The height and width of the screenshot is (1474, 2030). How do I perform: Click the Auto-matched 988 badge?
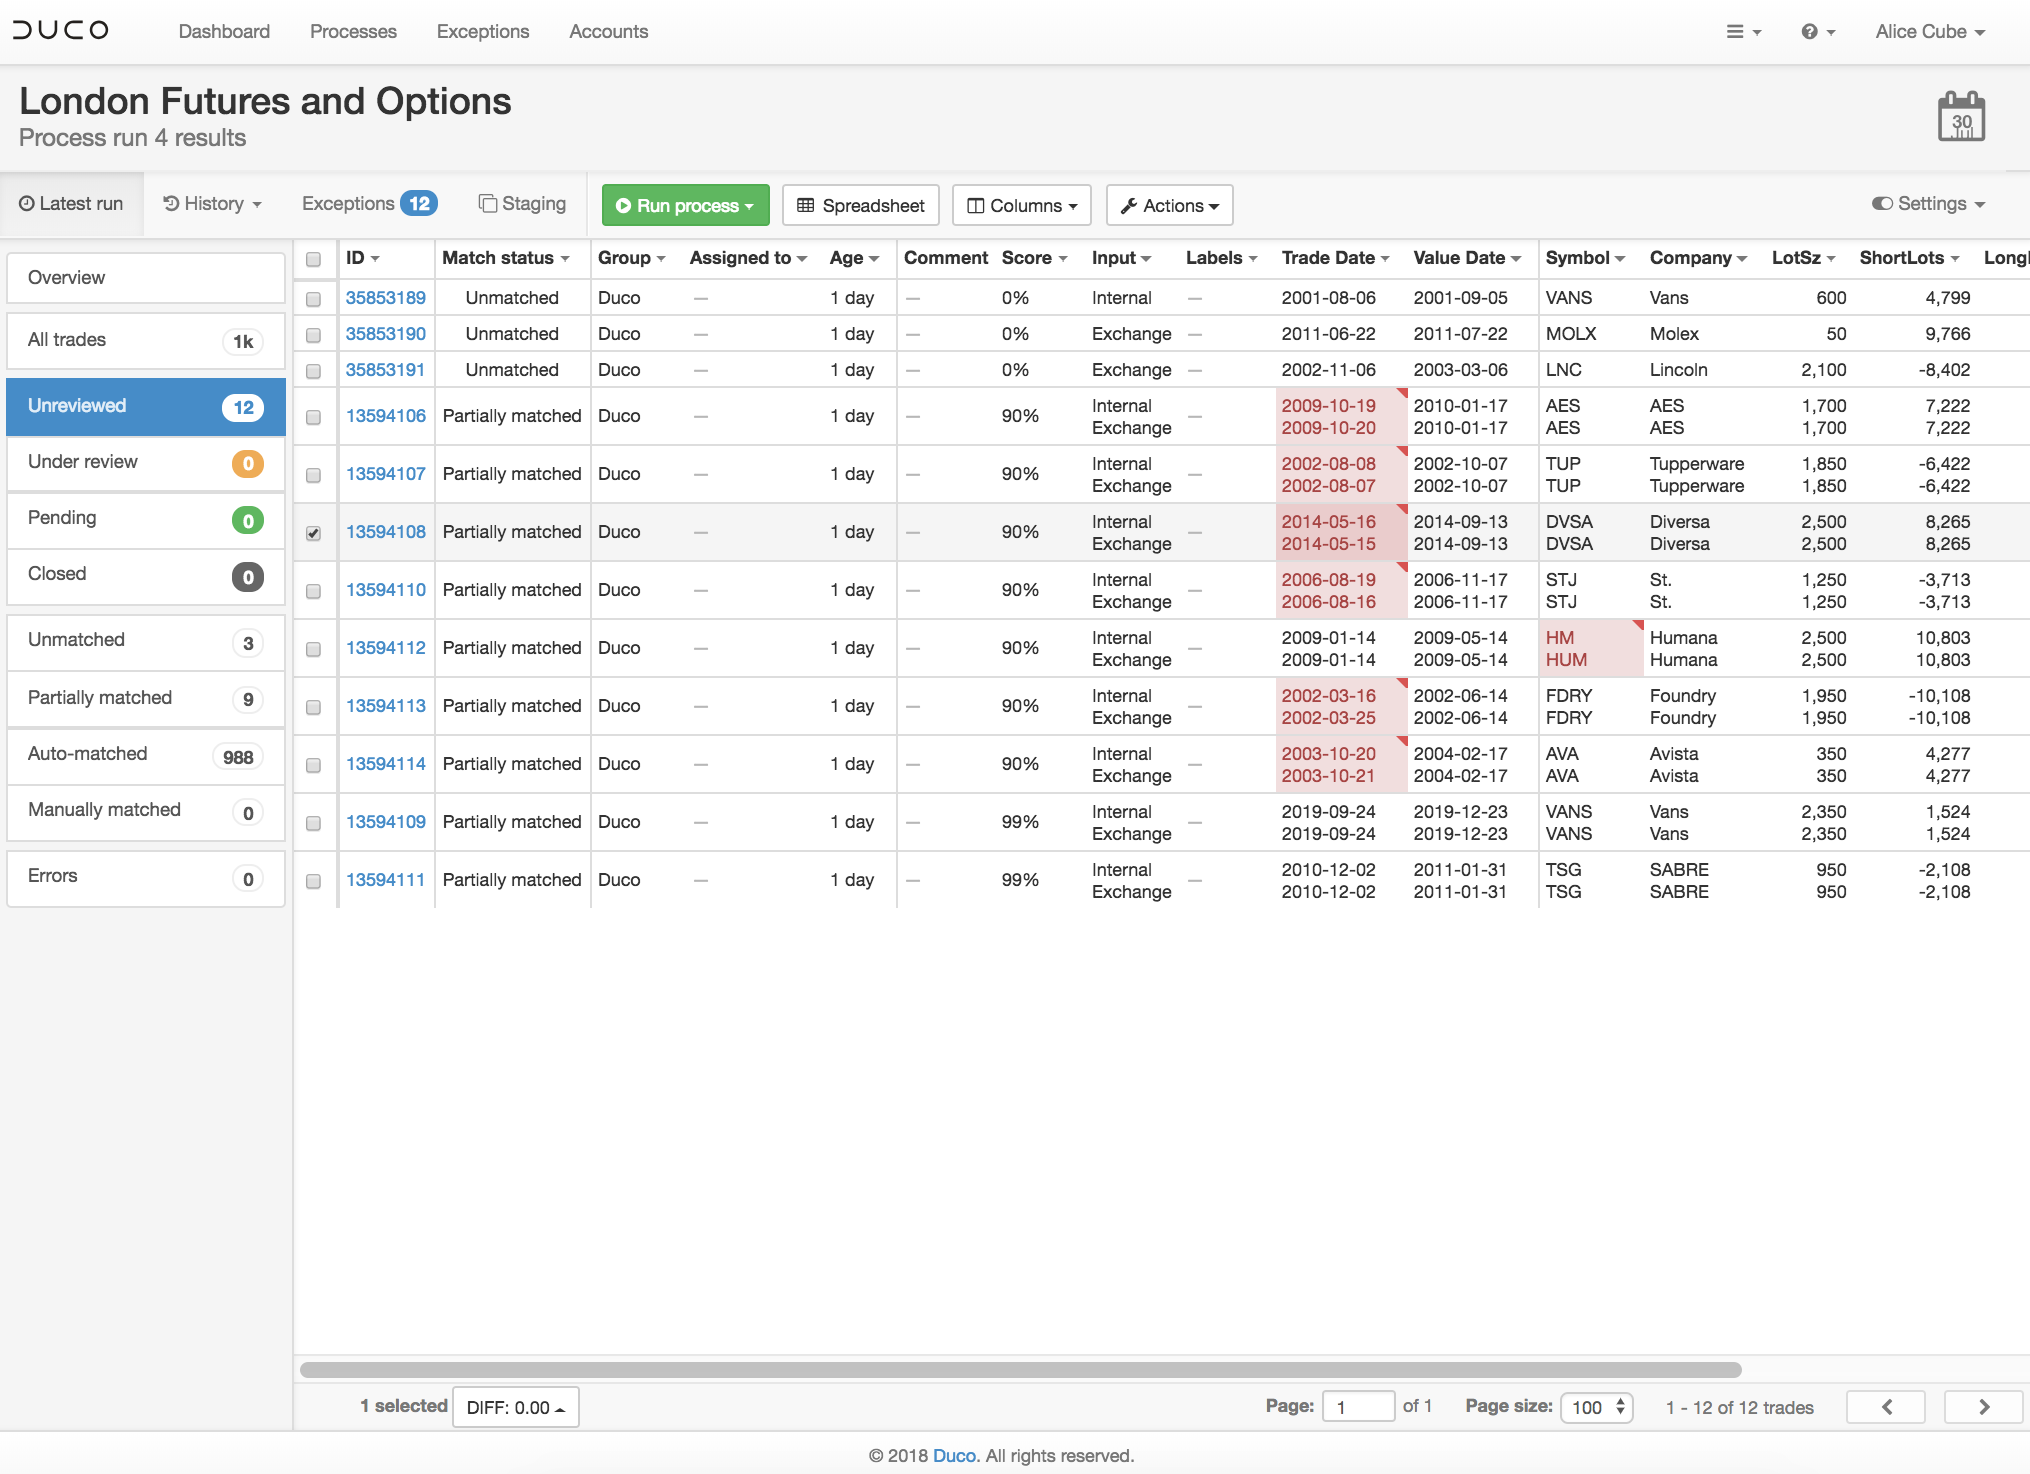238,757
